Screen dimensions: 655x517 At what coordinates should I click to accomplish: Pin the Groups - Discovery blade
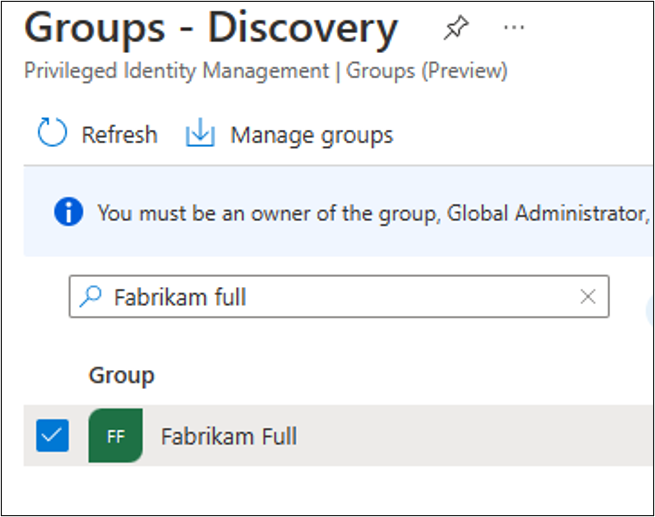point(456,29)
